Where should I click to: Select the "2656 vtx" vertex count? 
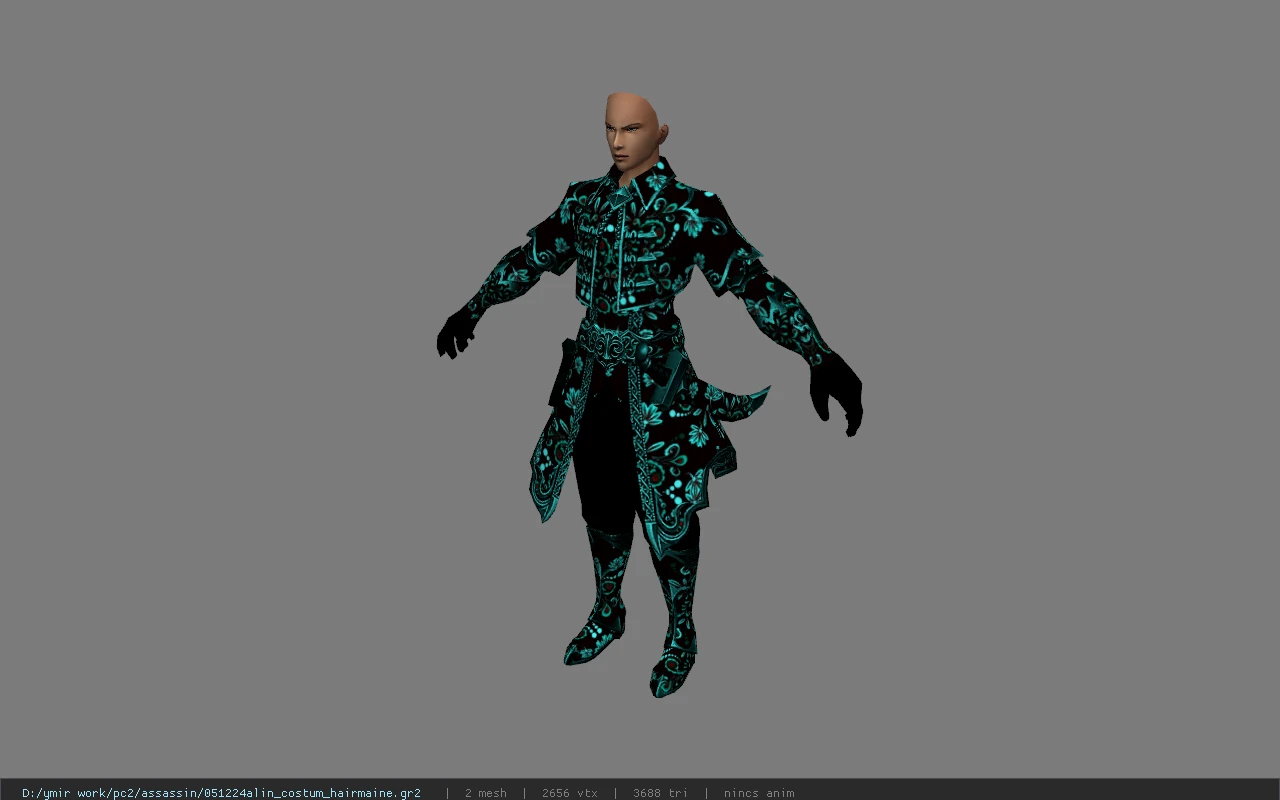[x=569, y=793]
